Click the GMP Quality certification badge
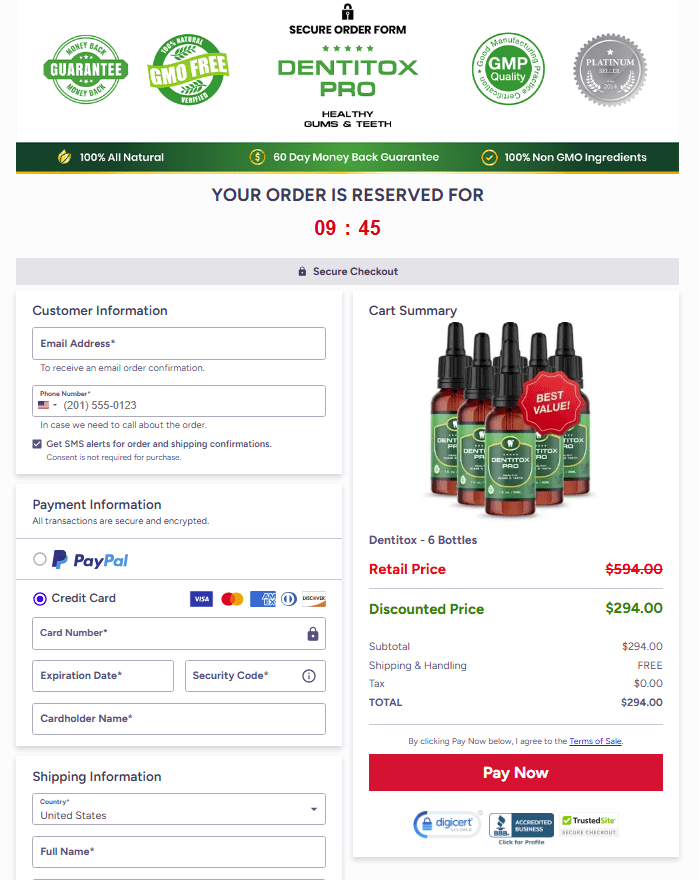Viewport: 699px width, 880px height. (x=508, y=68)
